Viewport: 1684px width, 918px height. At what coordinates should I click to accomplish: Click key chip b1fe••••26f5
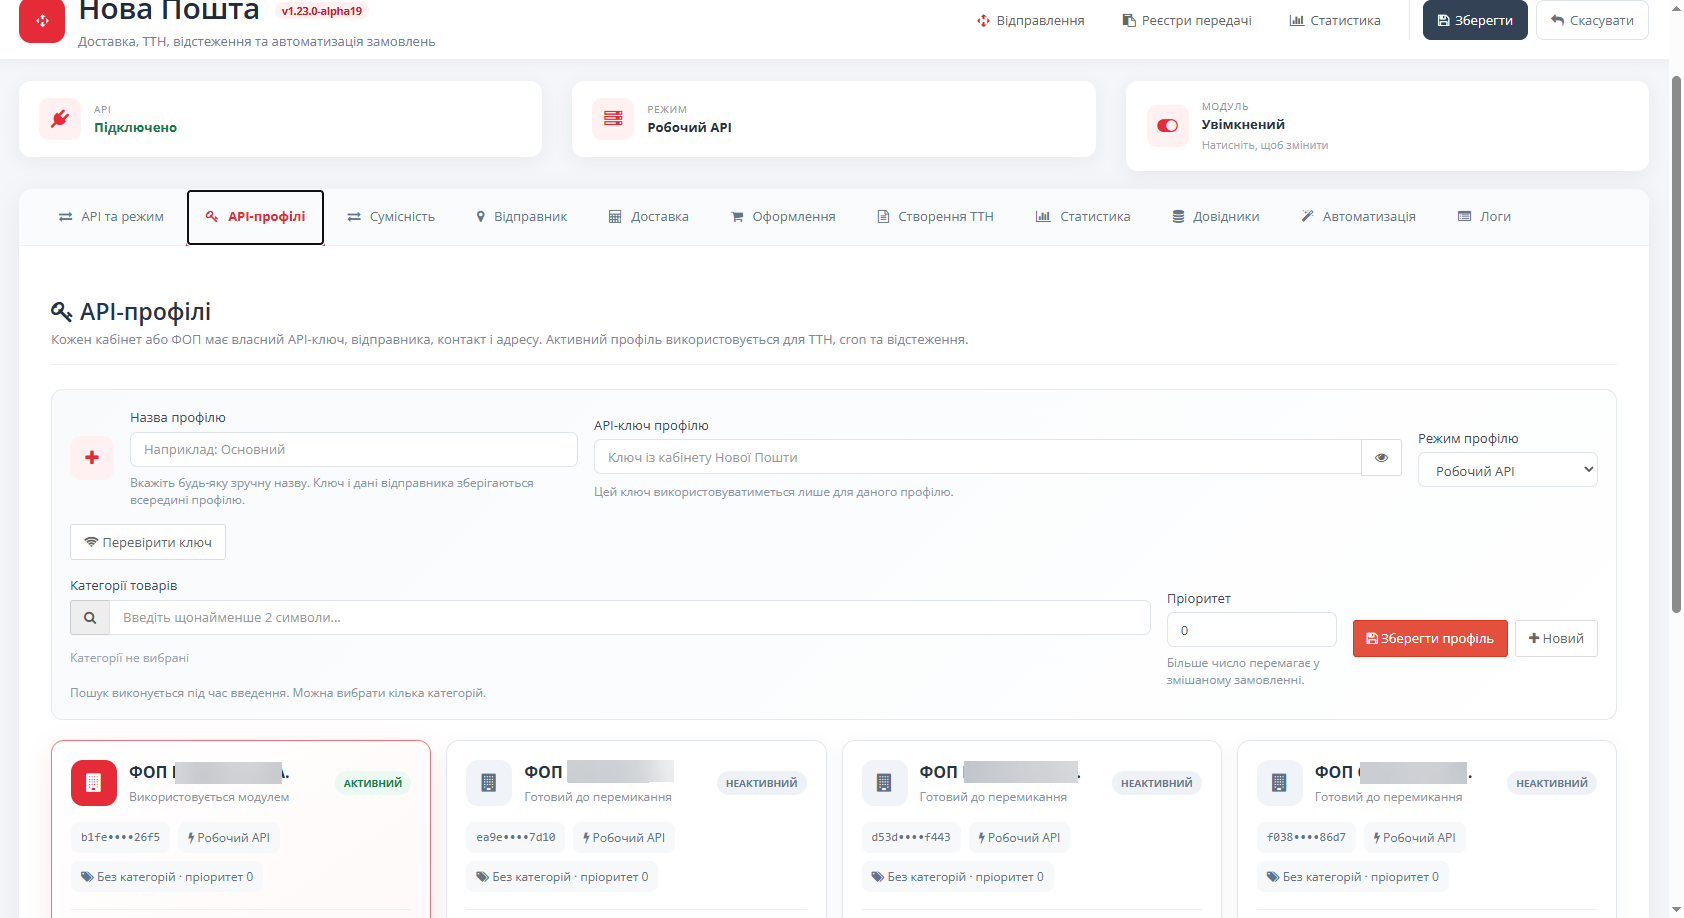(120, 838)
